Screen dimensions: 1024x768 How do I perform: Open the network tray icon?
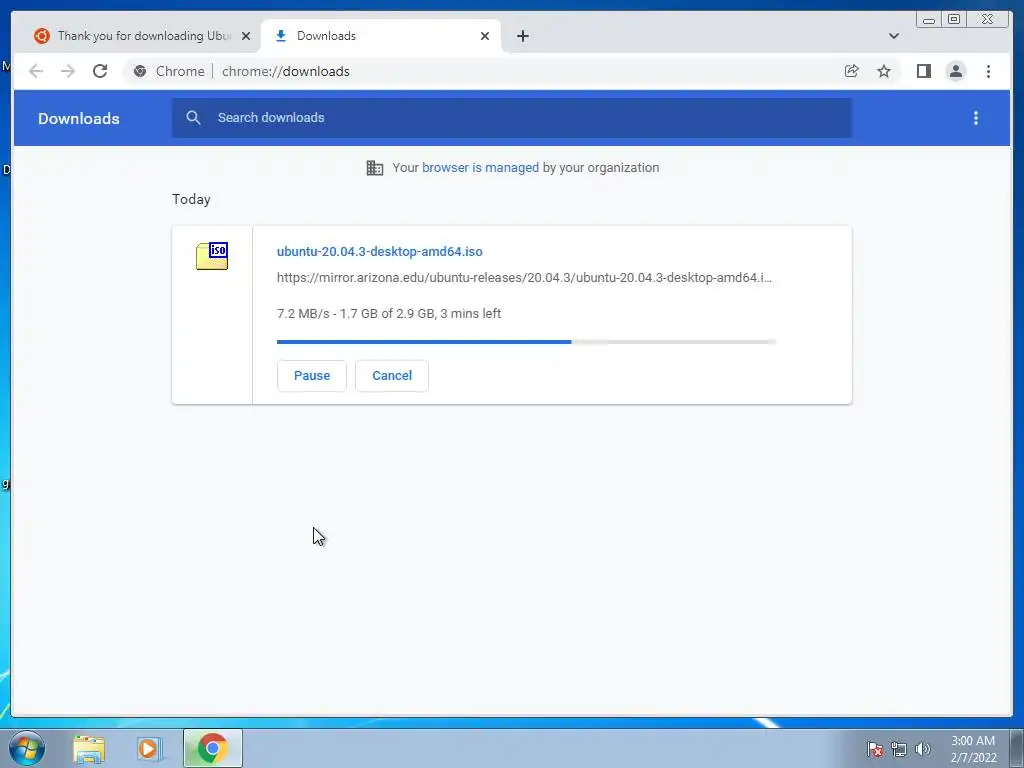tap(899, 749)
